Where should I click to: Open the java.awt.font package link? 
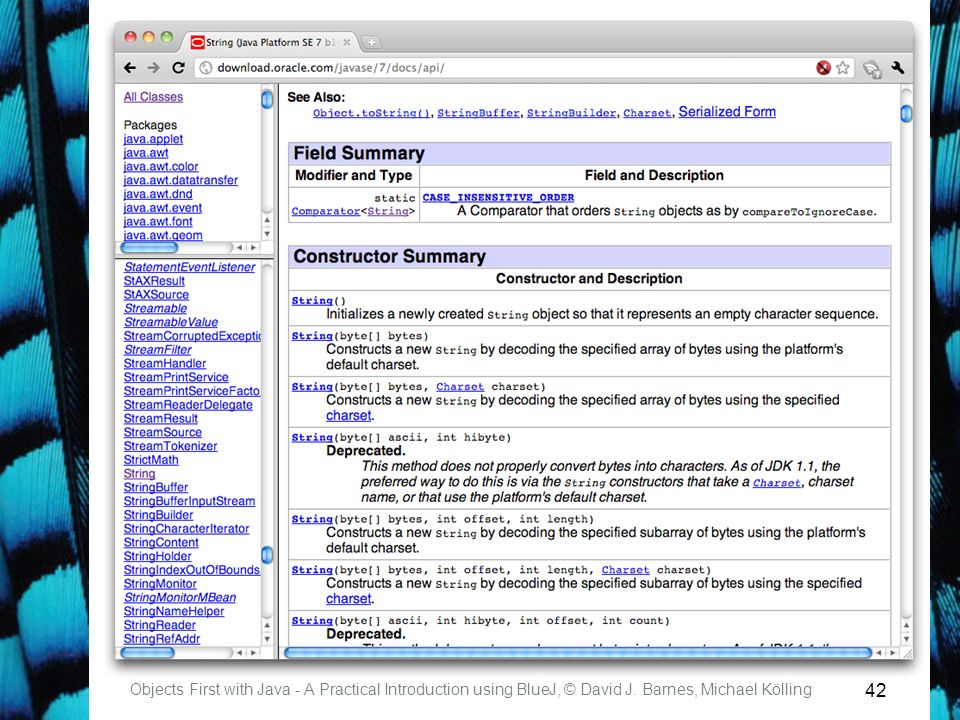click(x=158, y=222)
